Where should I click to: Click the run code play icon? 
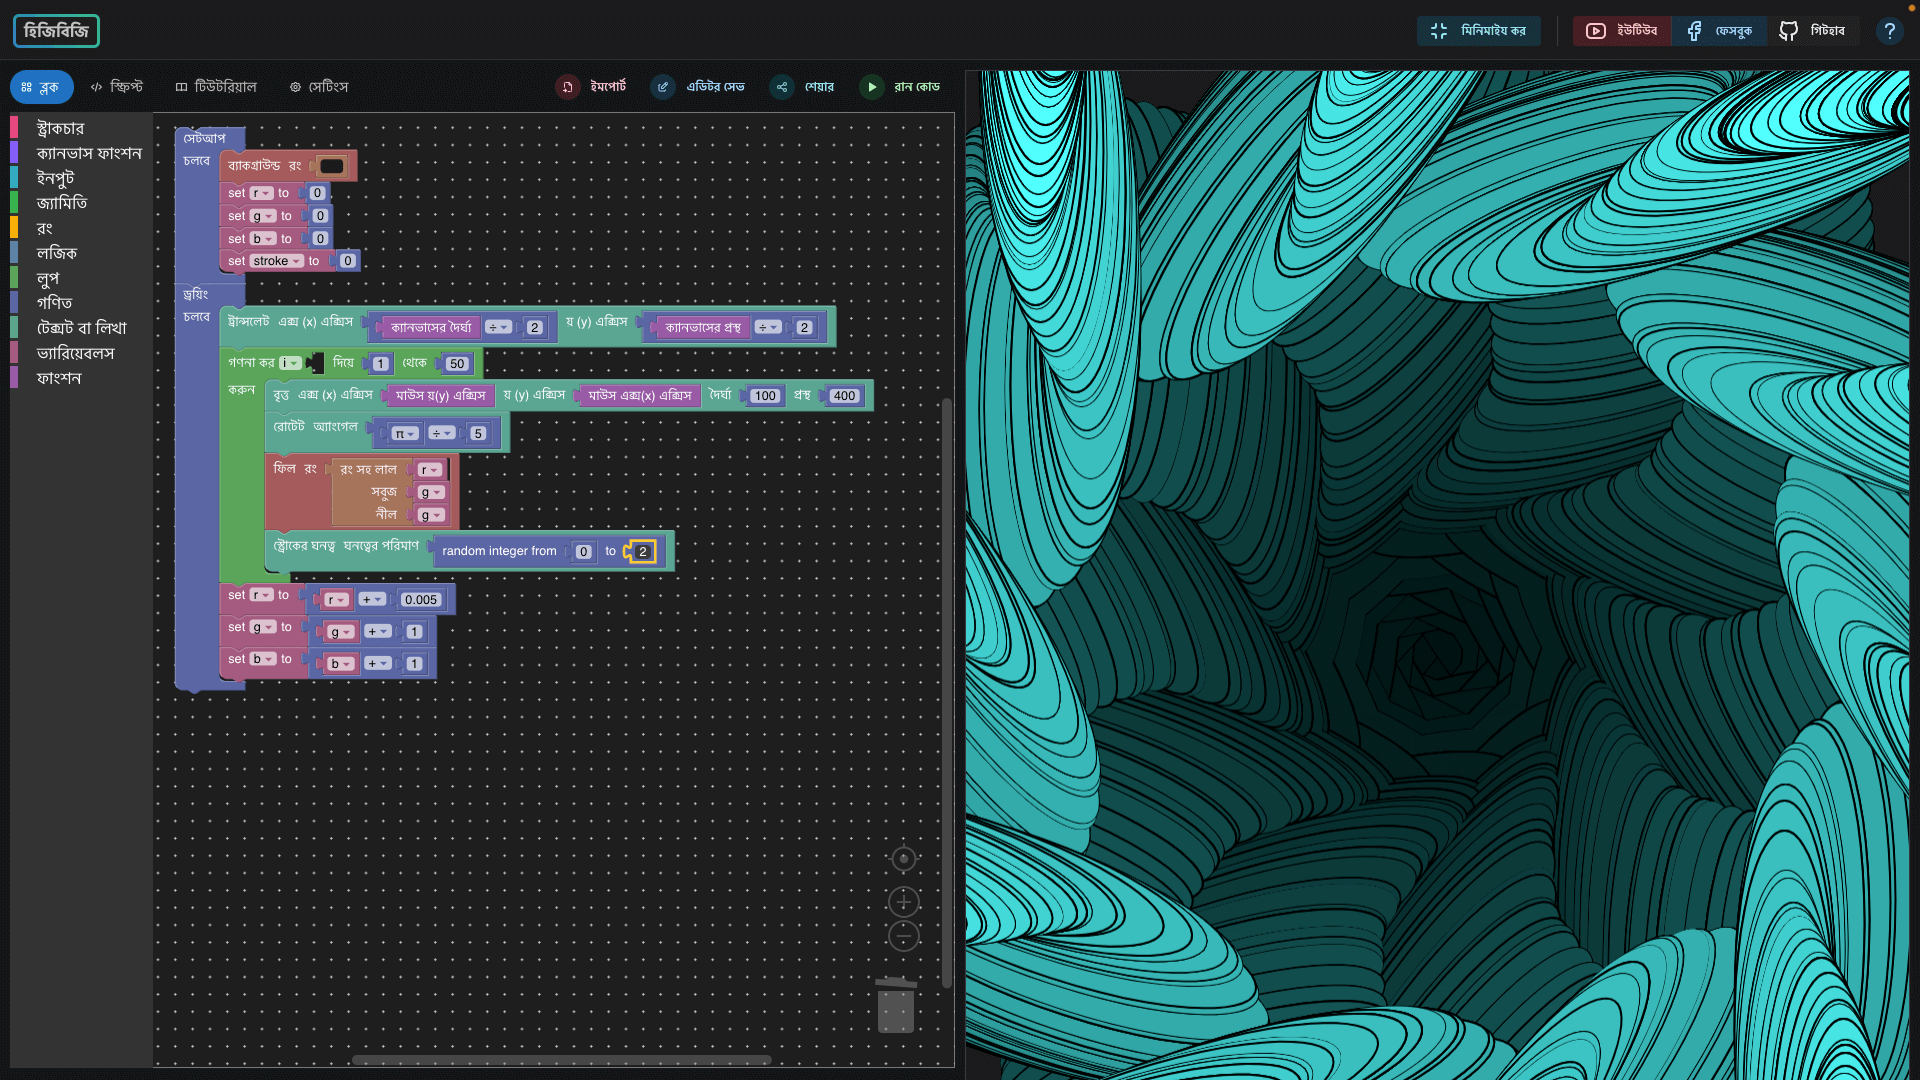pos(872,87)
